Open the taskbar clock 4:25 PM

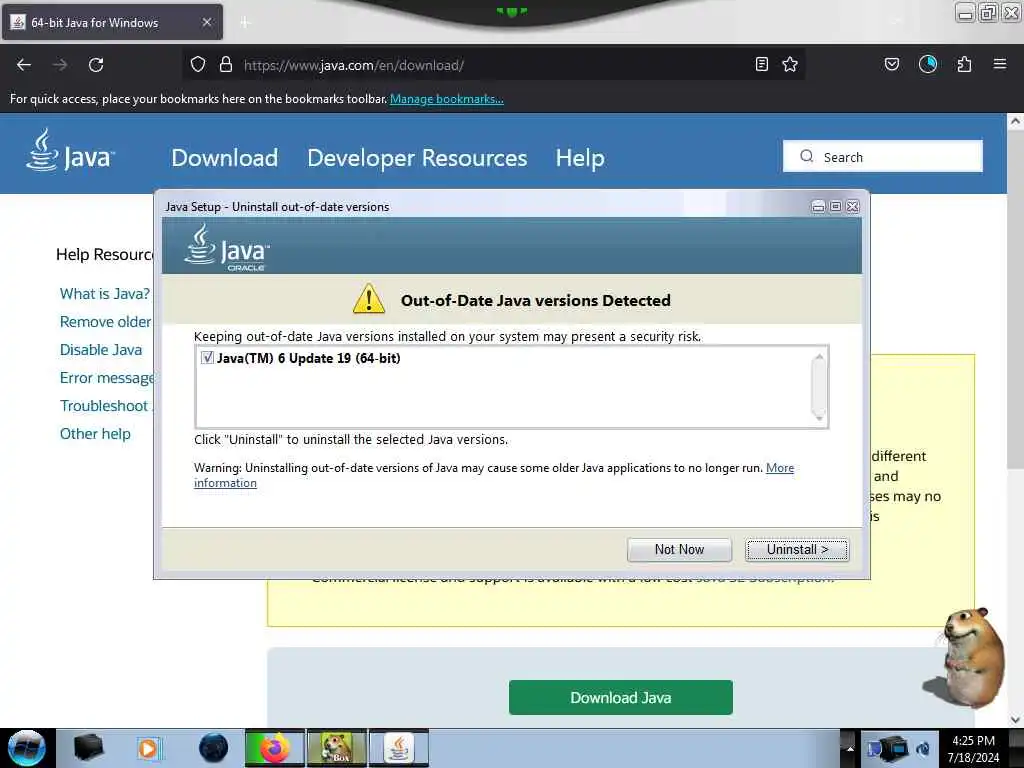tap(974, 749)
